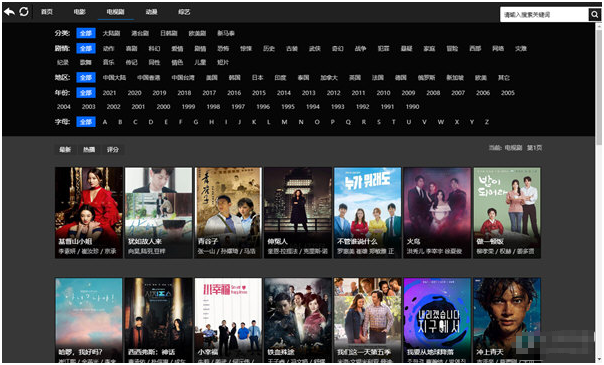
Task: Filter by year 1990
Action: [x=412, y=107]
